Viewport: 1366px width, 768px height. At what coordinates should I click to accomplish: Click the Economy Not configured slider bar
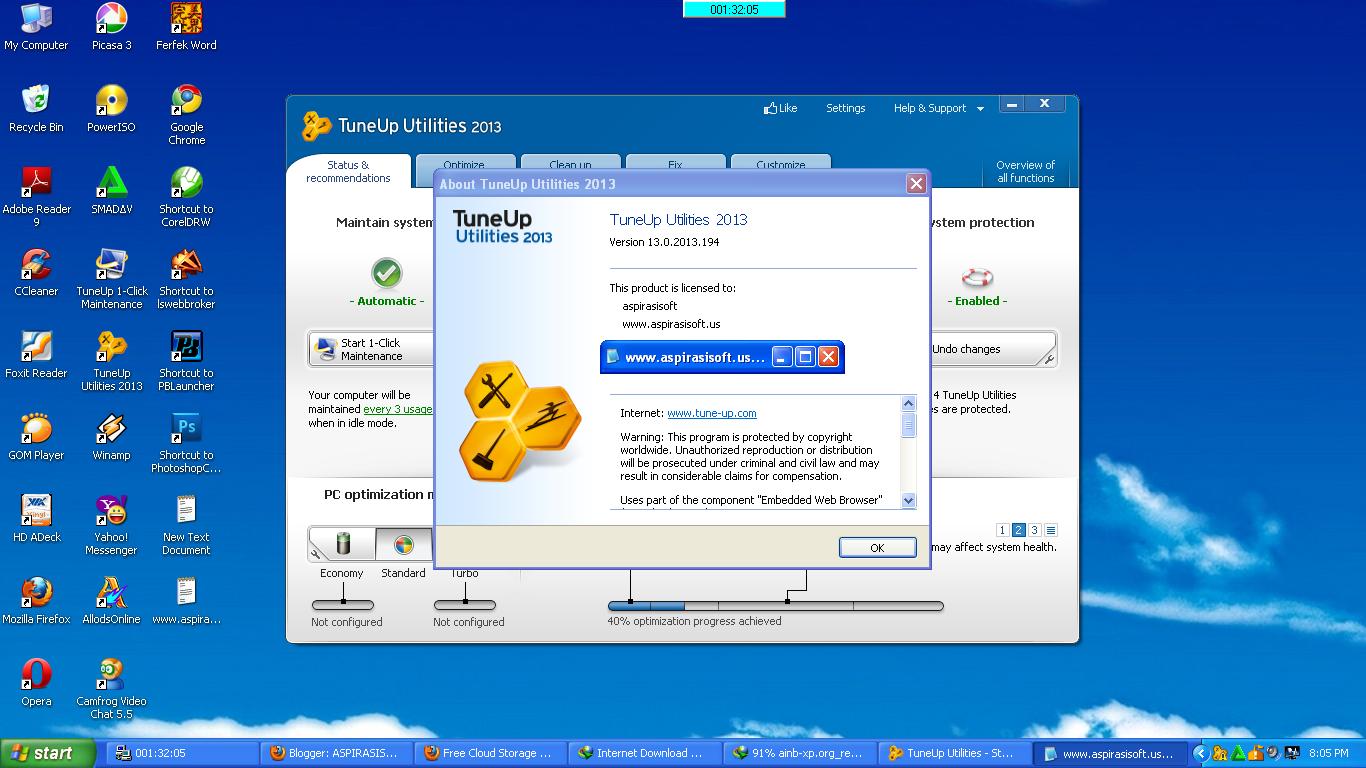tap(342, 605)
